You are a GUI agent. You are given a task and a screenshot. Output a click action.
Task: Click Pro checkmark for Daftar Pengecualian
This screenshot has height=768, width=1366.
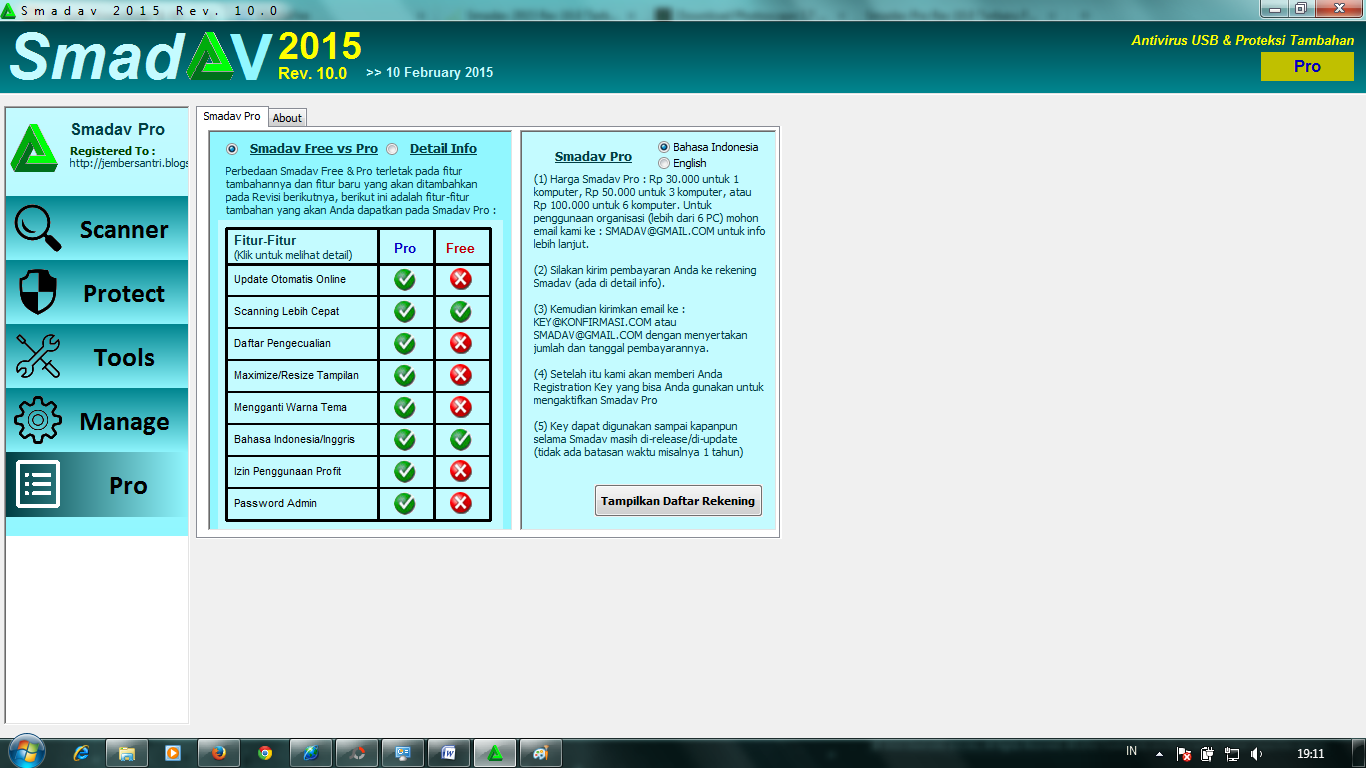coord(405,343)
